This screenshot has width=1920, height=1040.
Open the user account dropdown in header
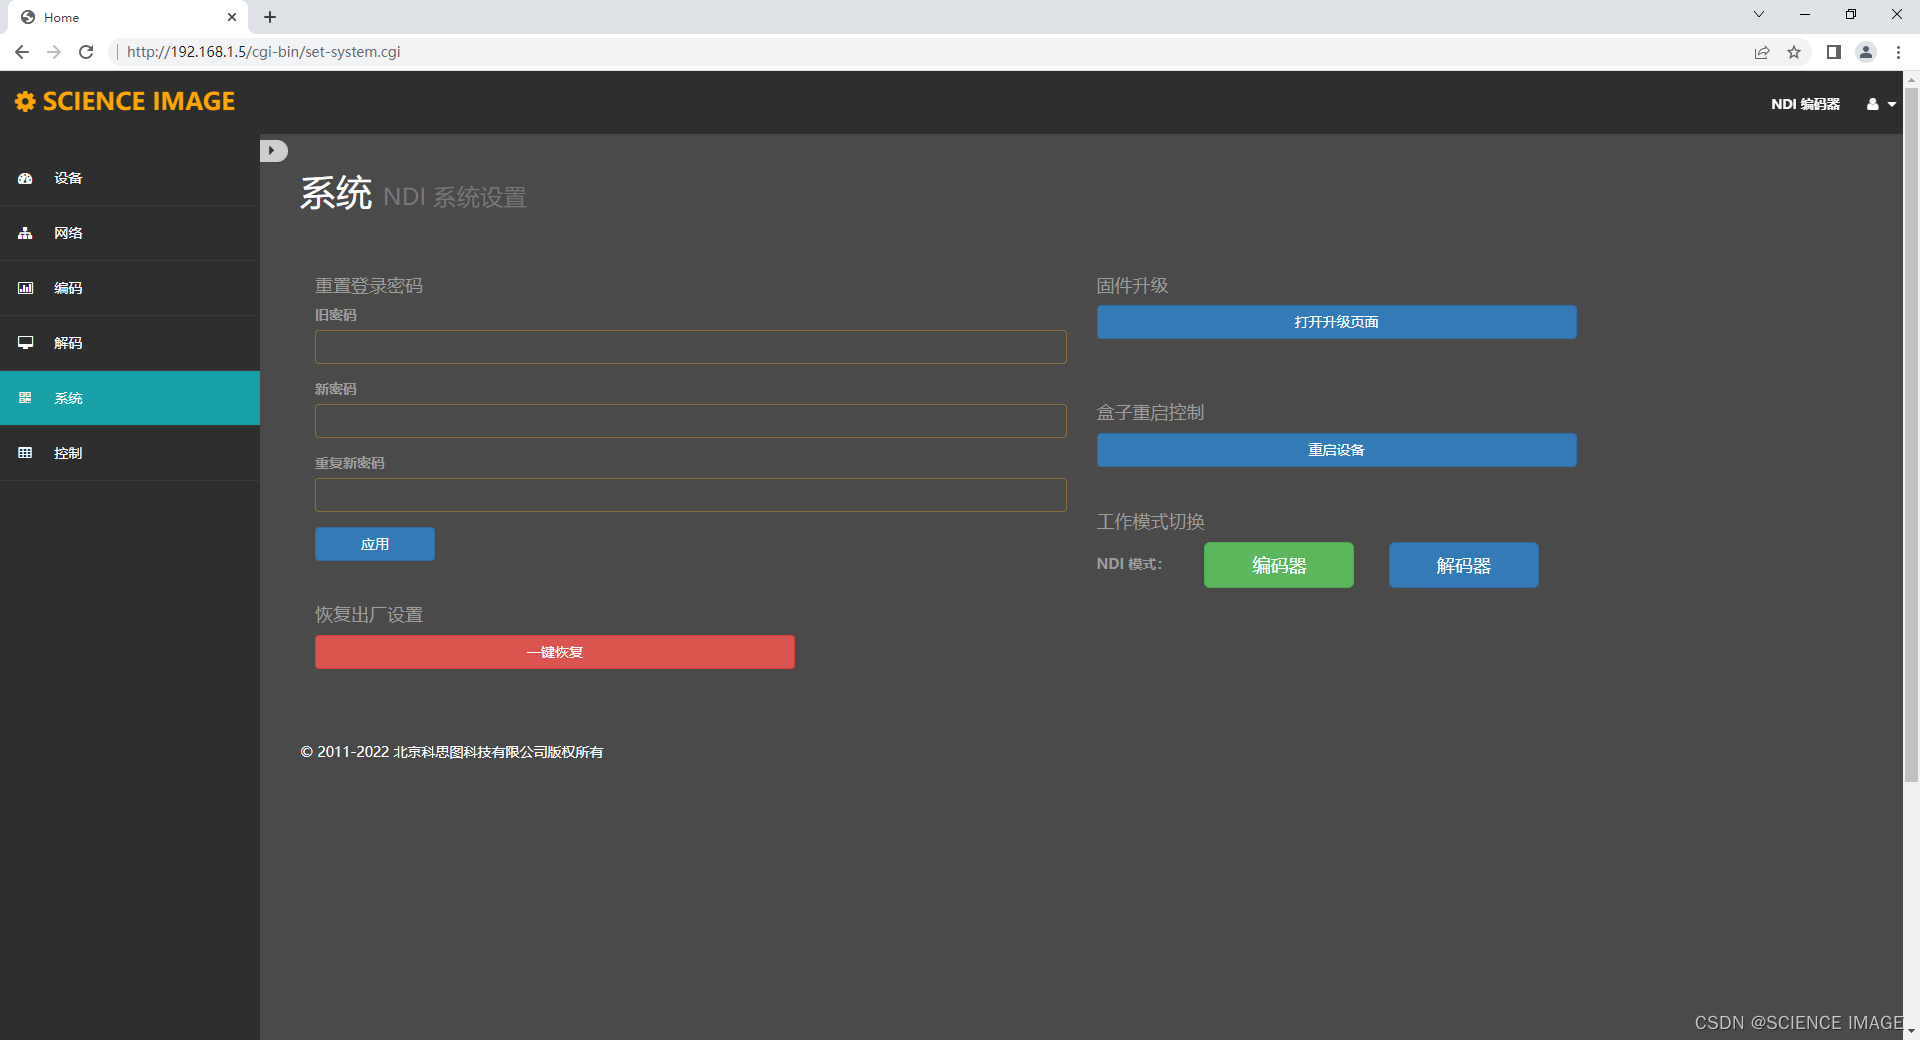(x=1880, y=104)
